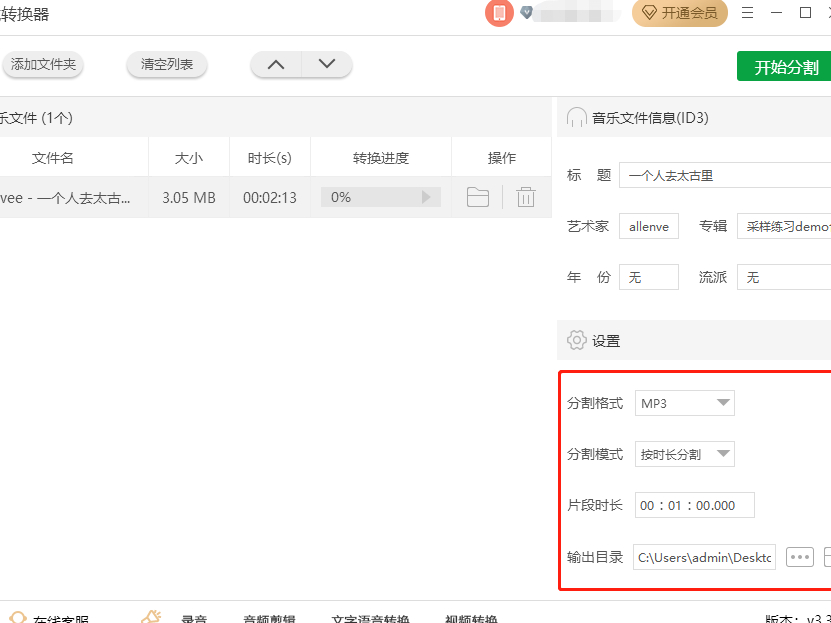Image resolution: width=831 pixels, height=623 pixels.
Task: Move the file up with the up arrow
Action: pyautogui.click(x=276, y=64)
